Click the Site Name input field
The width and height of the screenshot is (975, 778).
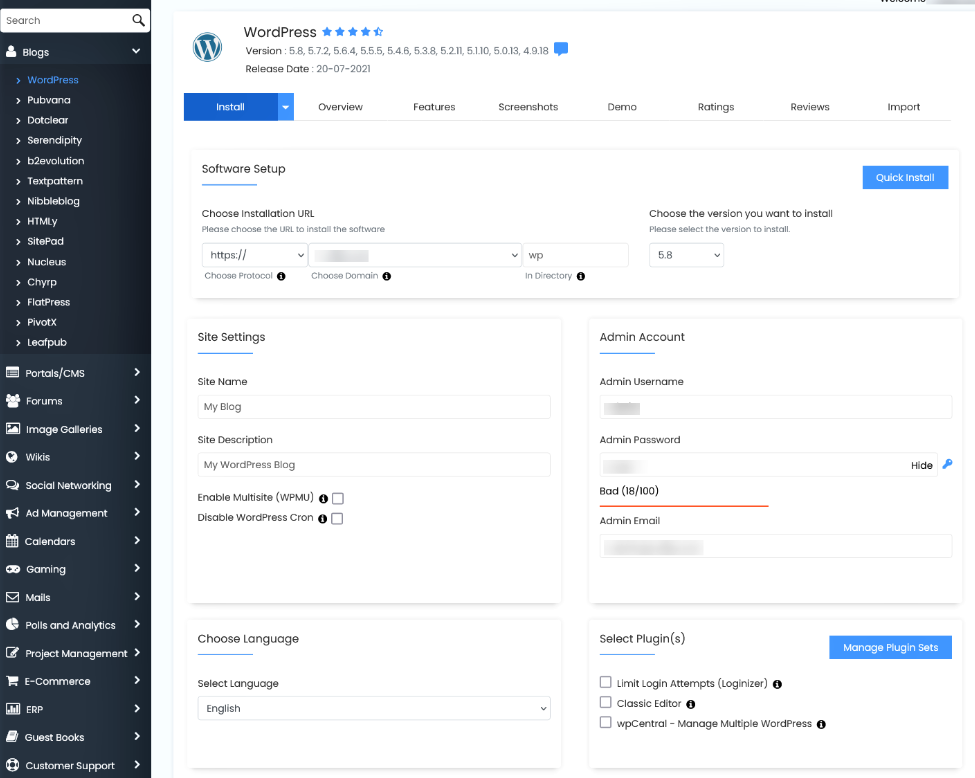click(374, 407)
